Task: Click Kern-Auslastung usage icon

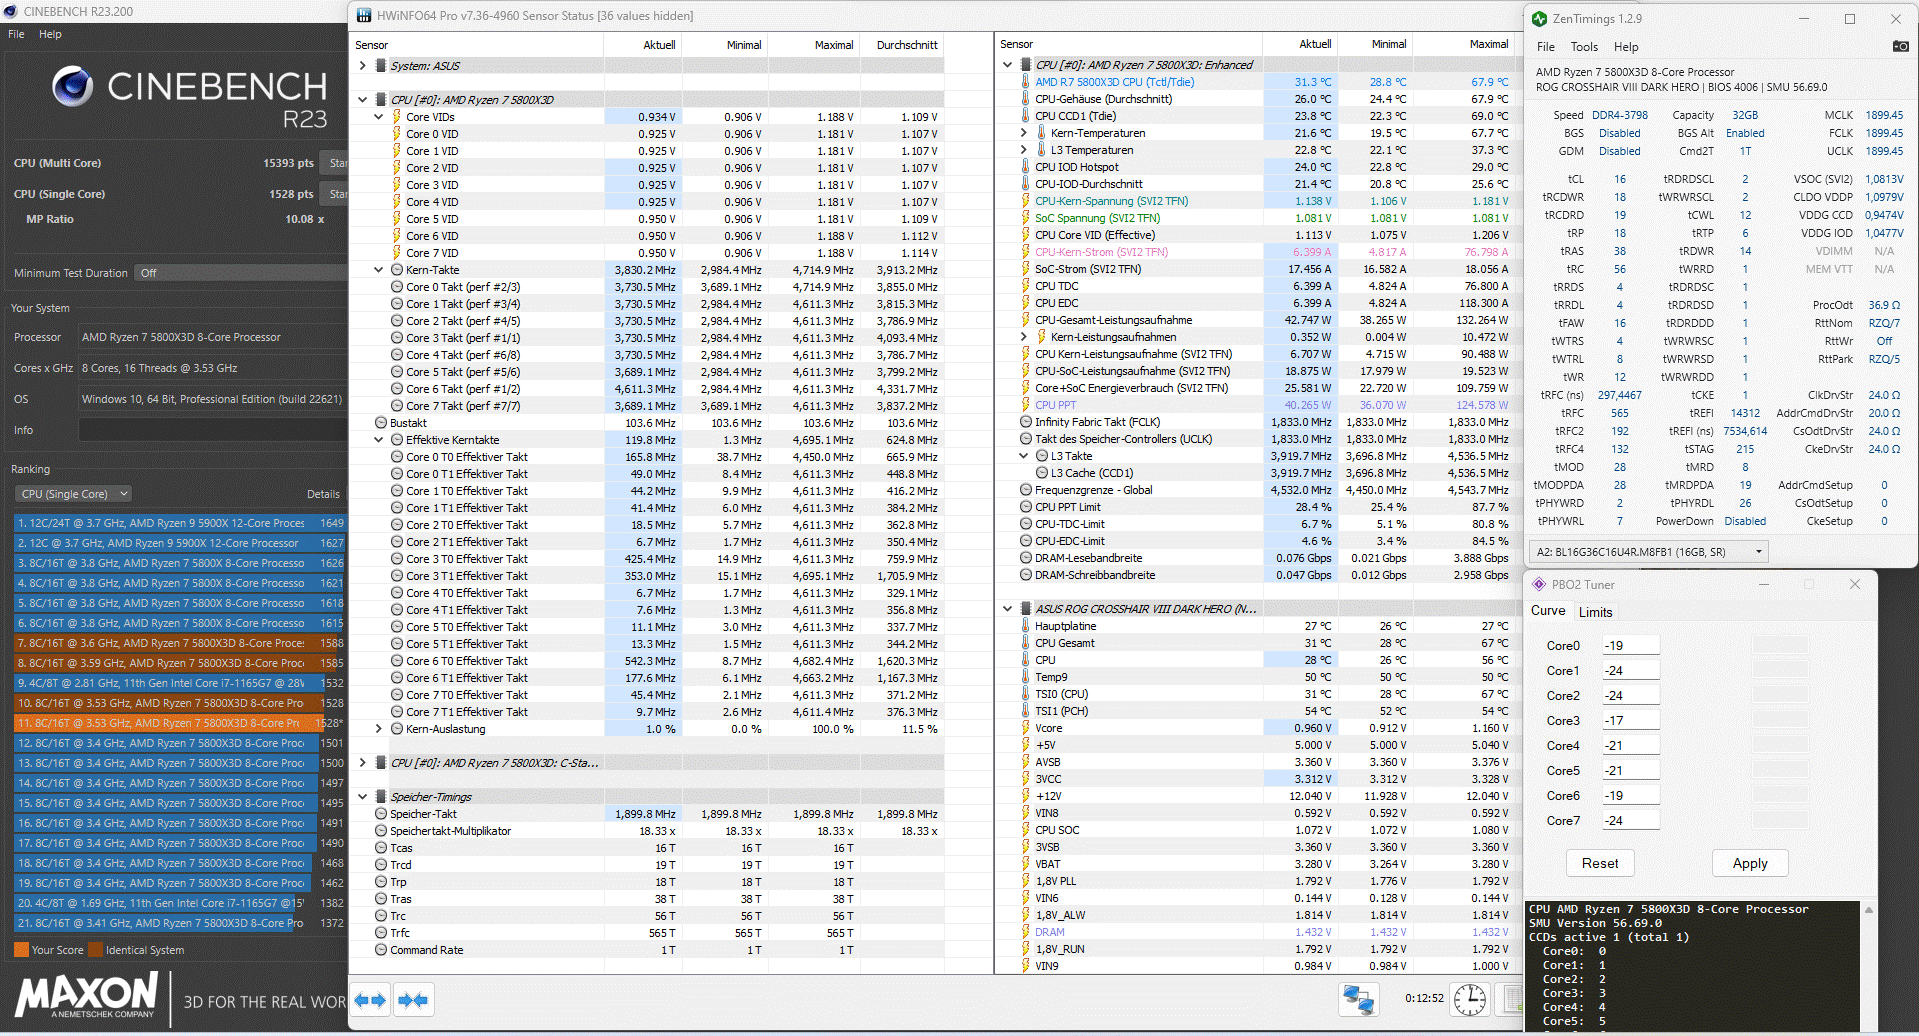Action: 397,729
